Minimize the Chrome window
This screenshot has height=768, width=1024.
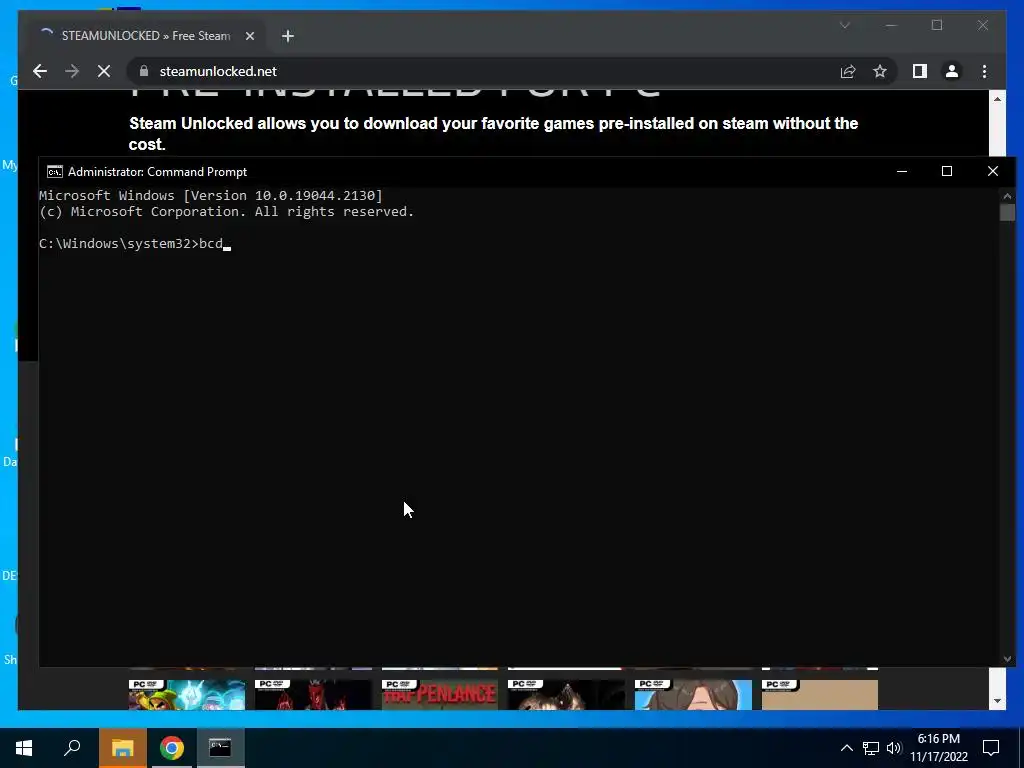point(891,25)
